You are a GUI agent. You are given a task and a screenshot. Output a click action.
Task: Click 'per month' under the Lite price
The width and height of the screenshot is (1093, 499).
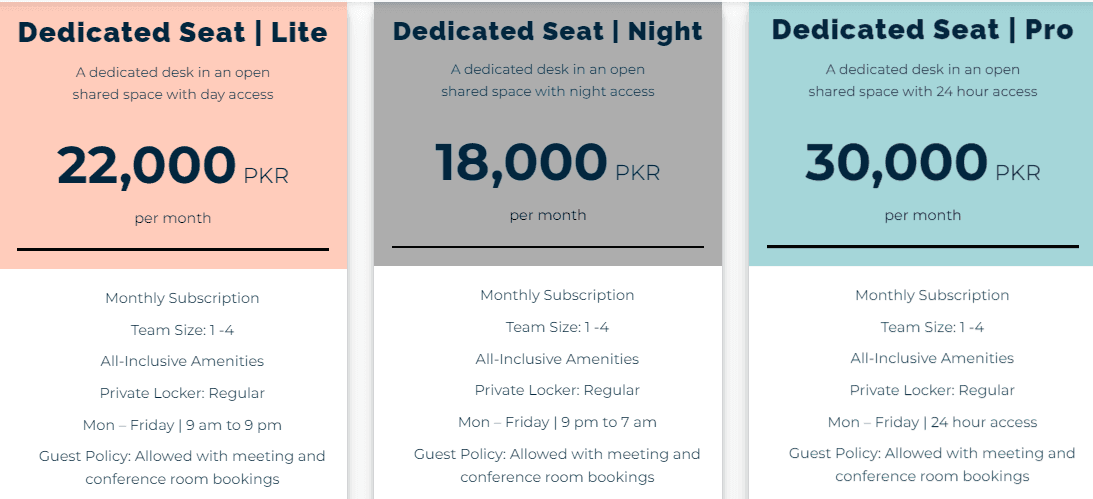pyautogui.click(x=173, y=218)
